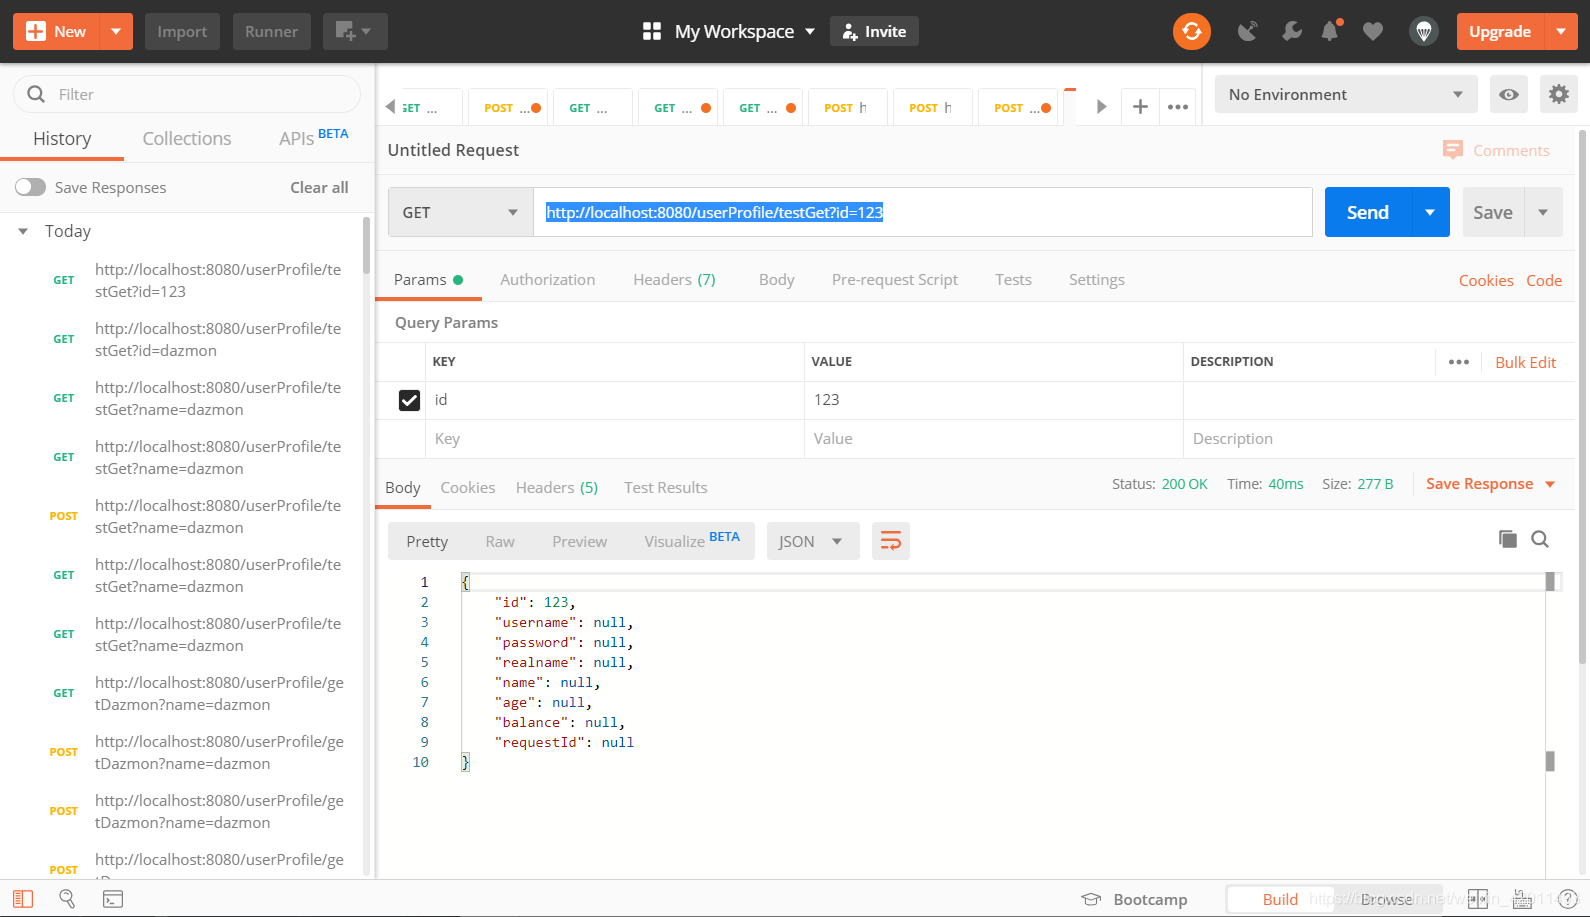
Task: Open the JSON format dropdown
Action: (x=813, y=541)
